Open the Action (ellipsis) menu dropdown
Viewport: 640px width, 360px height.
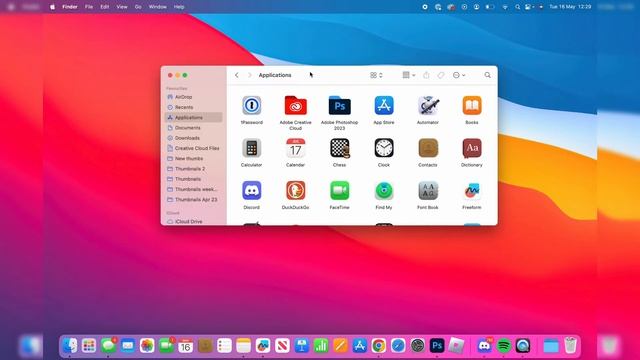pos(459,75)
